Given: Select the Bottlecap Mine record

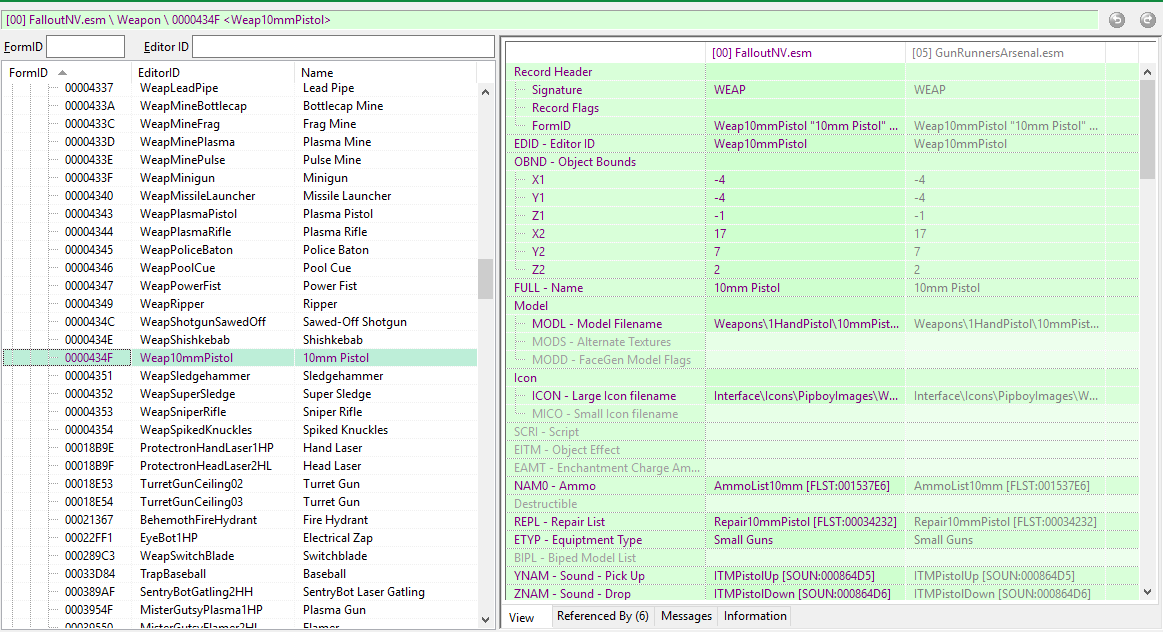Looking at the screenshot, I should coord(240,106).
